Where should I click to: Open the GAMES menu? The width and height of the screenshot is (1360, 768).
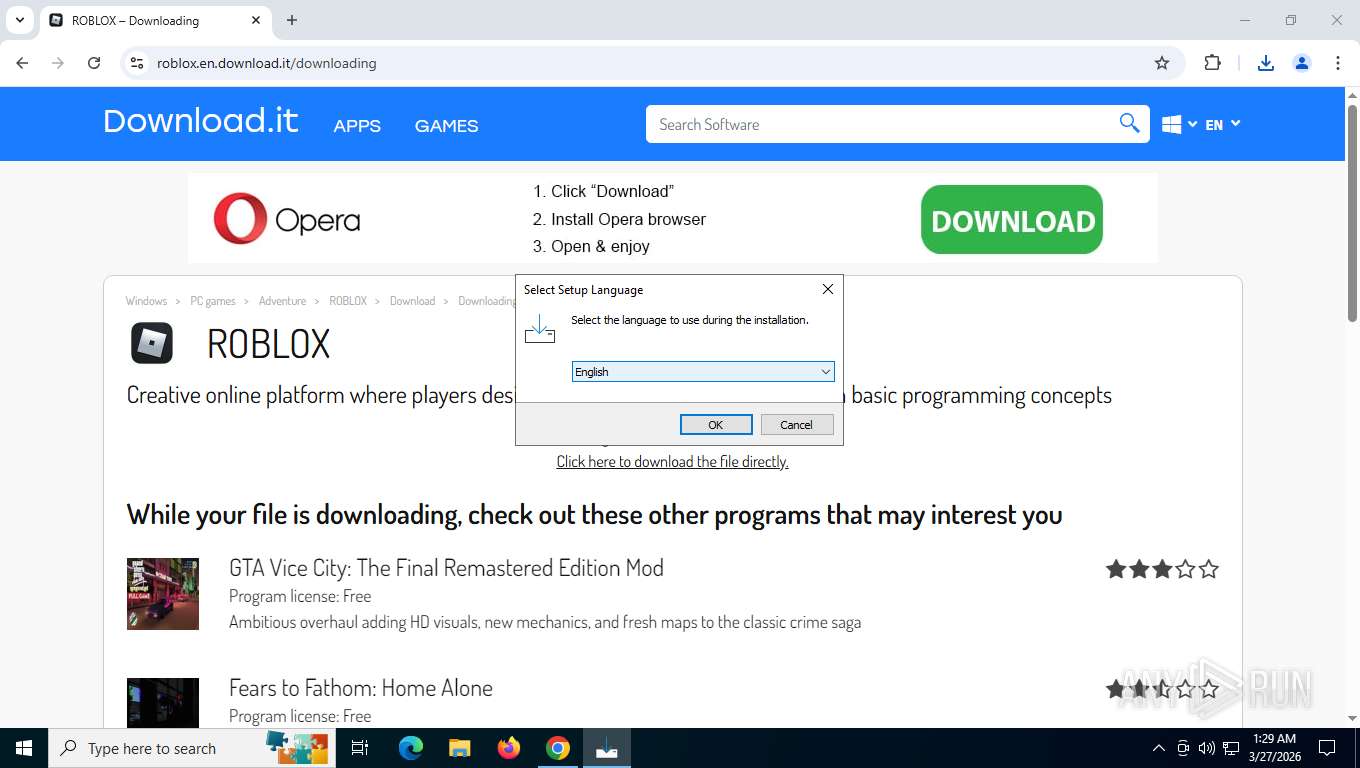(x=446, y=126)
